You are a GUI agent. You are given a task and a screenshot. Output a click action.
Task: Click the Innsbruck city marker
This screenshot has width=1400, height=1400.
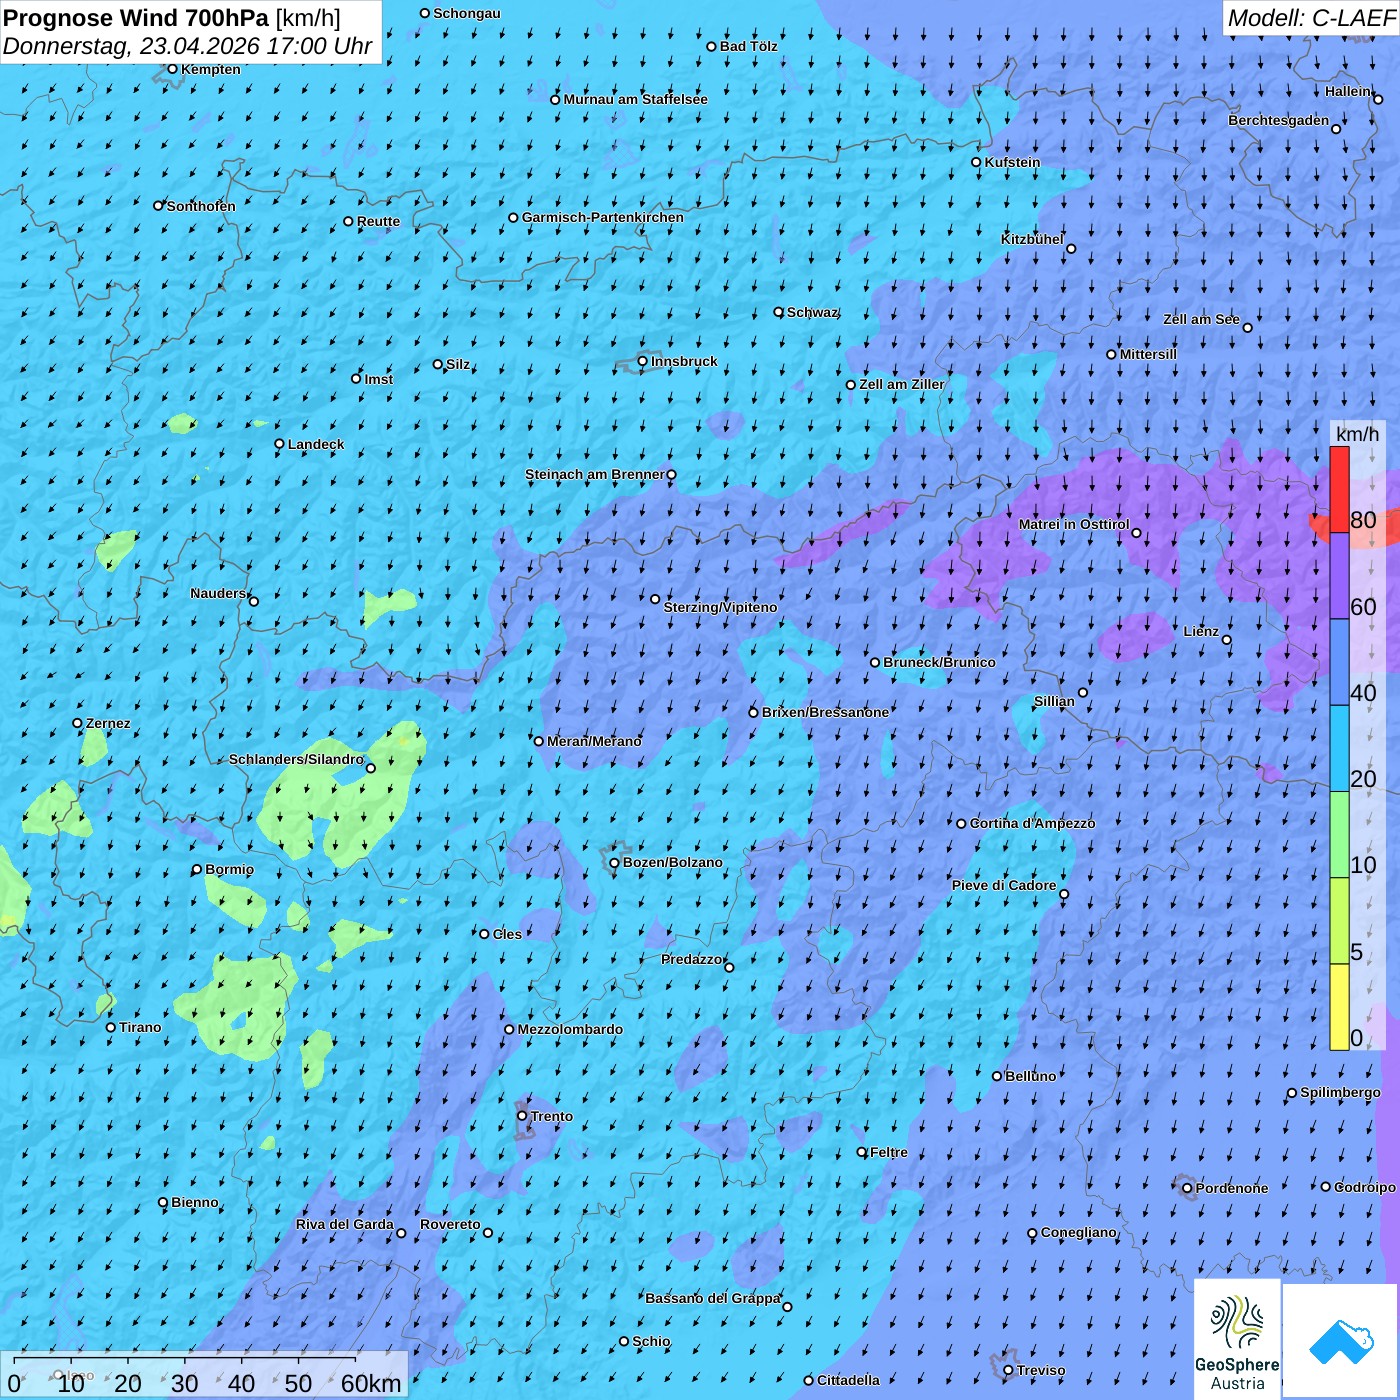642,361
